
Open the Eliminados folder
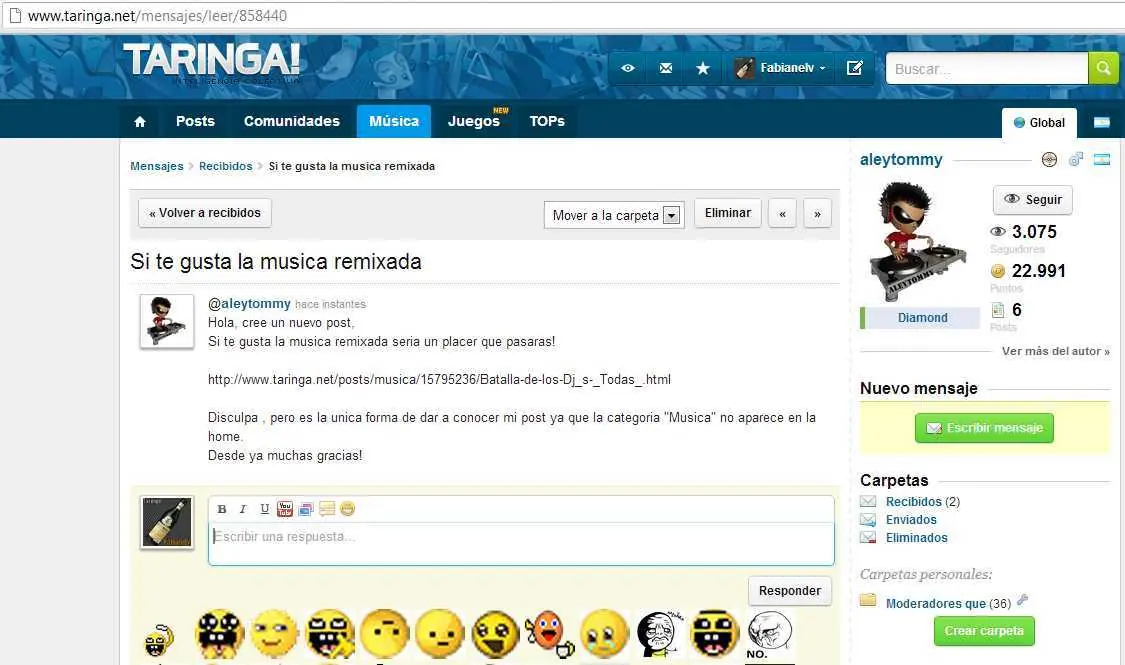[x=916, y=537]
